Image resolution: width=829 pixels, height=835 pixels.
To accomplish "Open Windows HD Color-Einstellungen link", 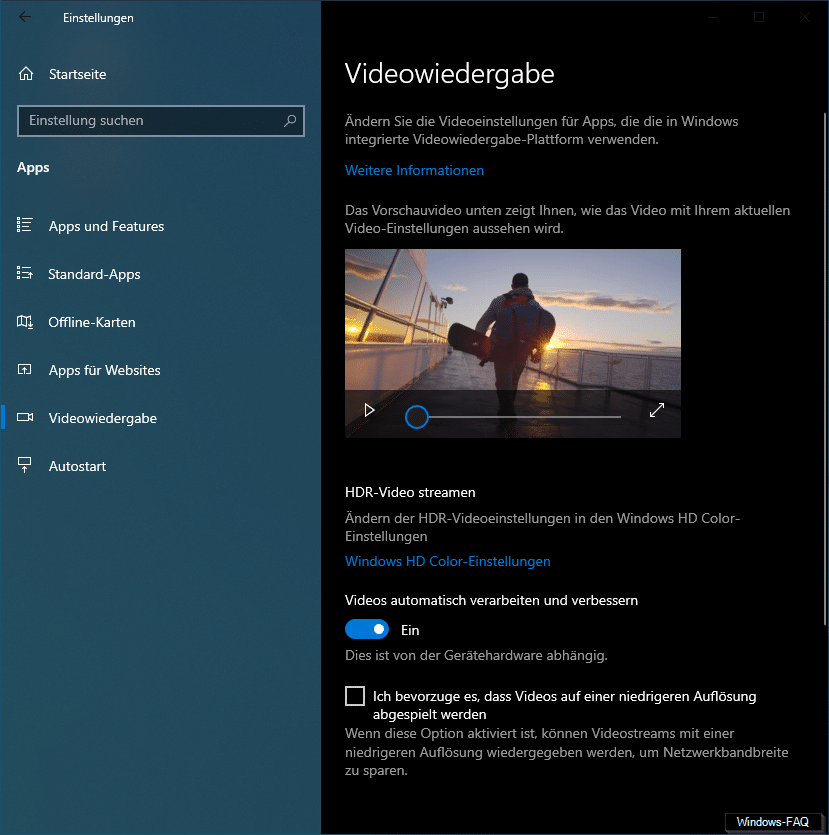I will click(x=448, y=561).
